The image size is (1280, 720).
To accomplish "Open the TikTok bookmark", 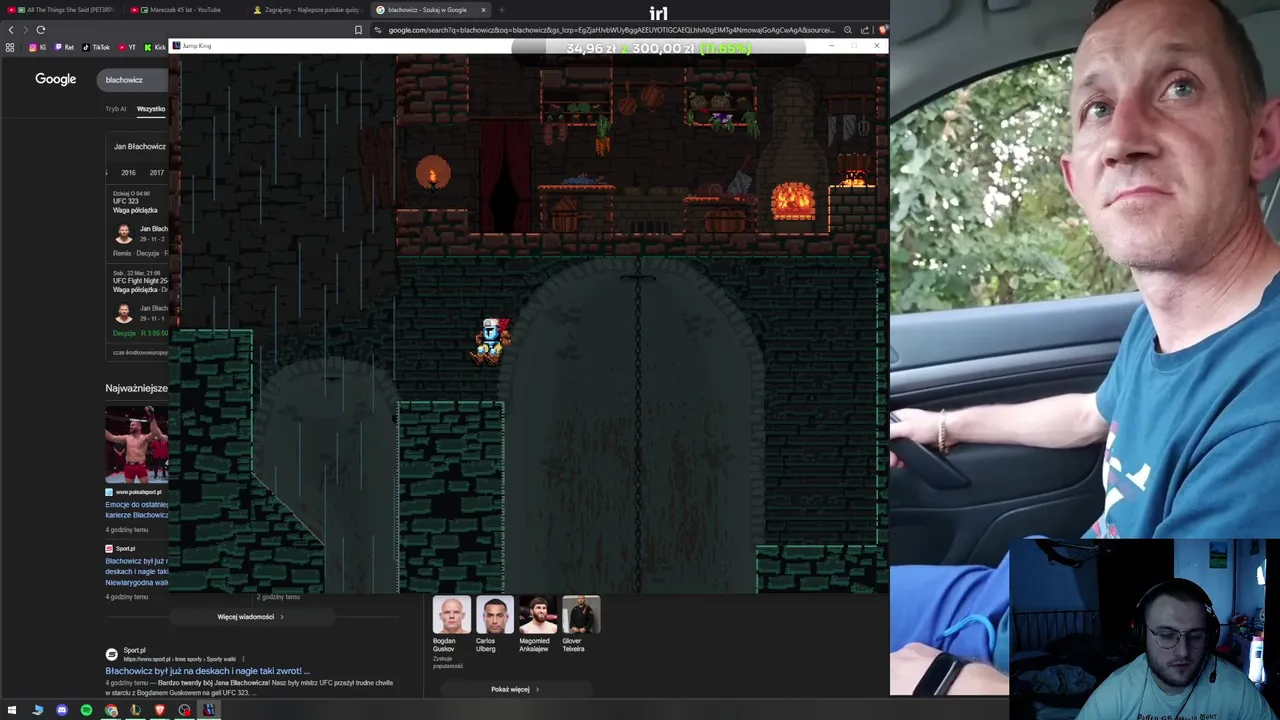I will click(96, 47).
